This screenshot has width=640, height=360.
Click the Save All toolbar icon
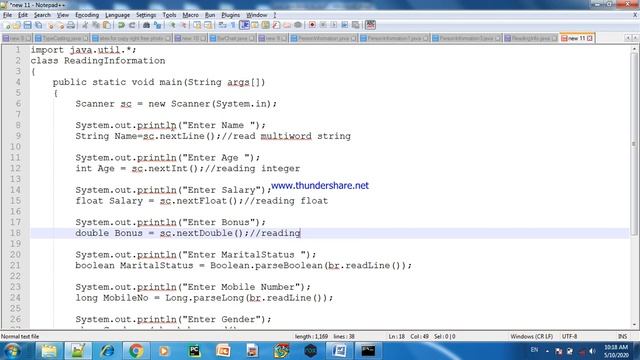click(38, 25)
